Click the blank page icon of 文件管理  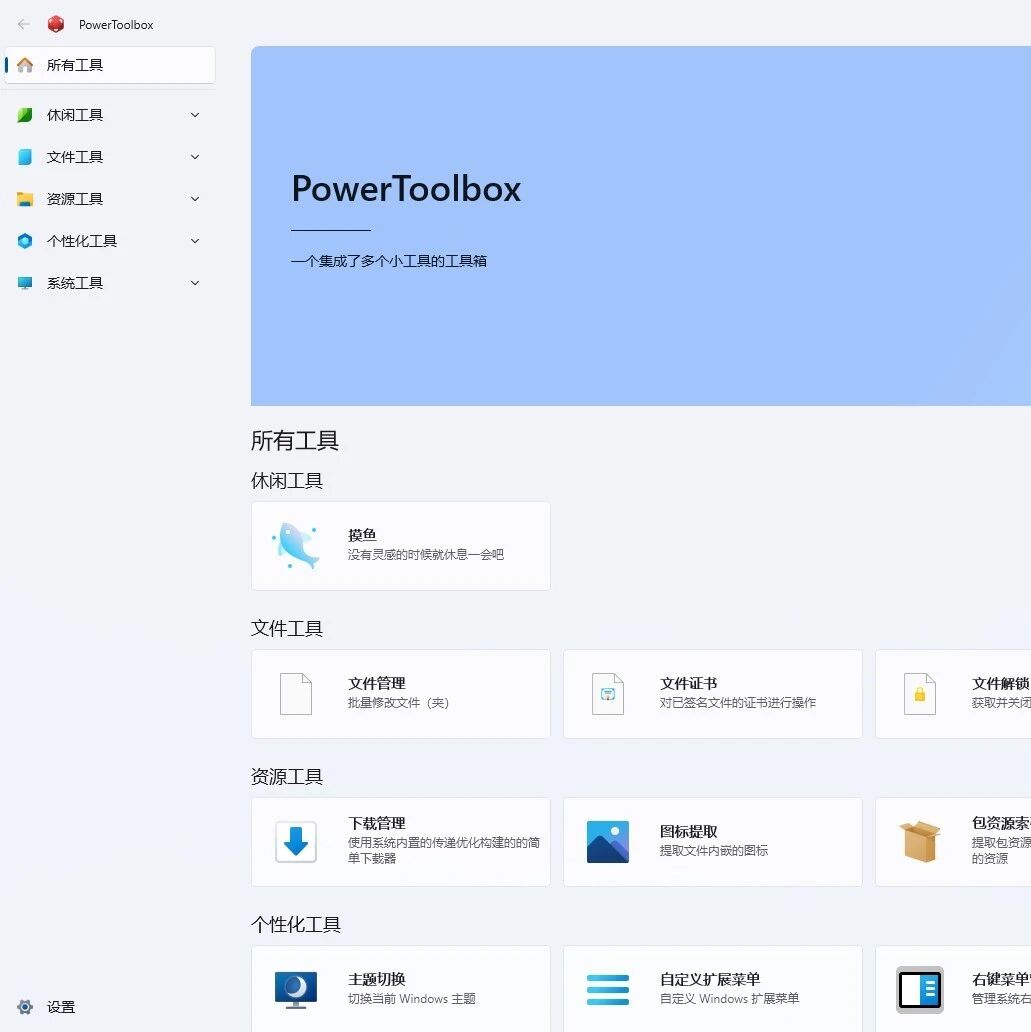[296, 694]
